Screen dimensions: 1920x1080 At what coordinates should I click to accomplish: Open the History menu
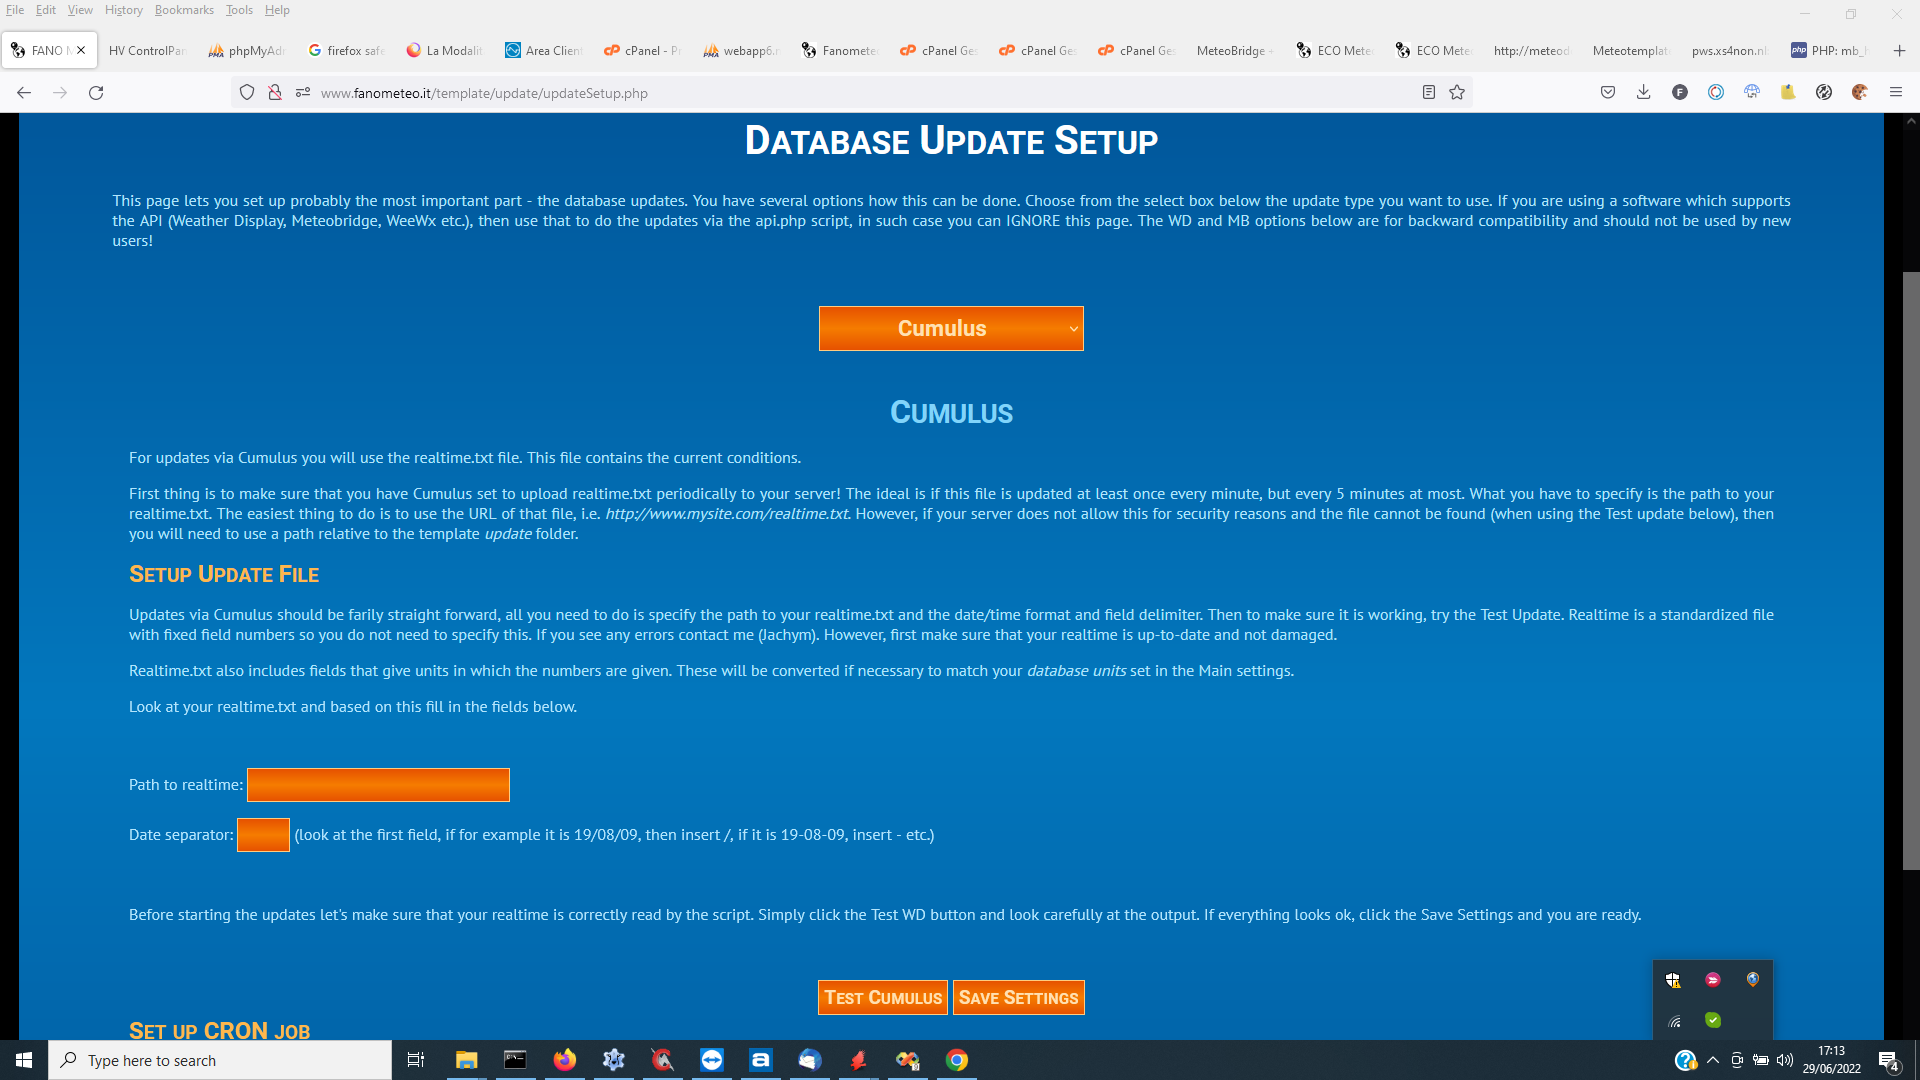click(x=124, y=10)
